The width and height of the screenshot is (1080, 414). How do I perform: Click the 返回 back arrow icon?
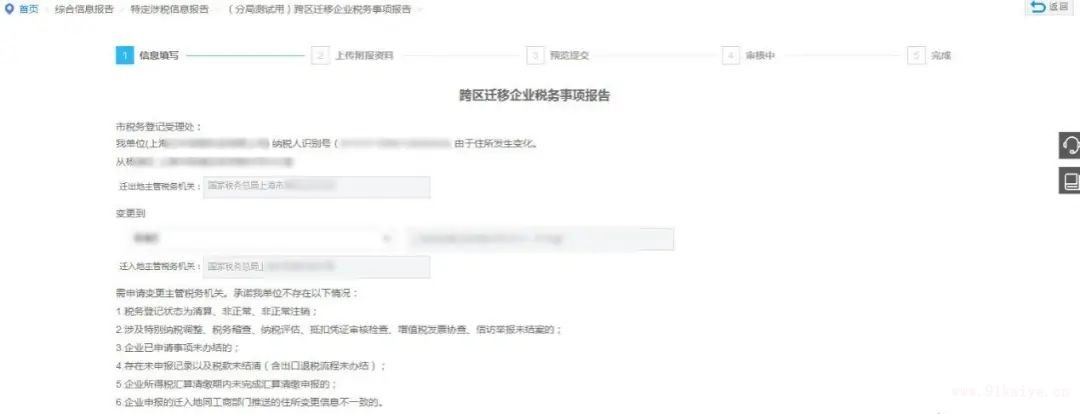pyautogui.click(x=1039, y=7)
